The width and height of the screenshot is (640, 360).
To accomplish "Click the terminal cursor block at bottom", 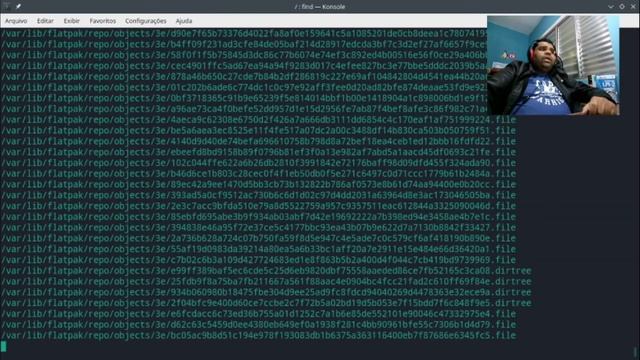I will point(4,347).
